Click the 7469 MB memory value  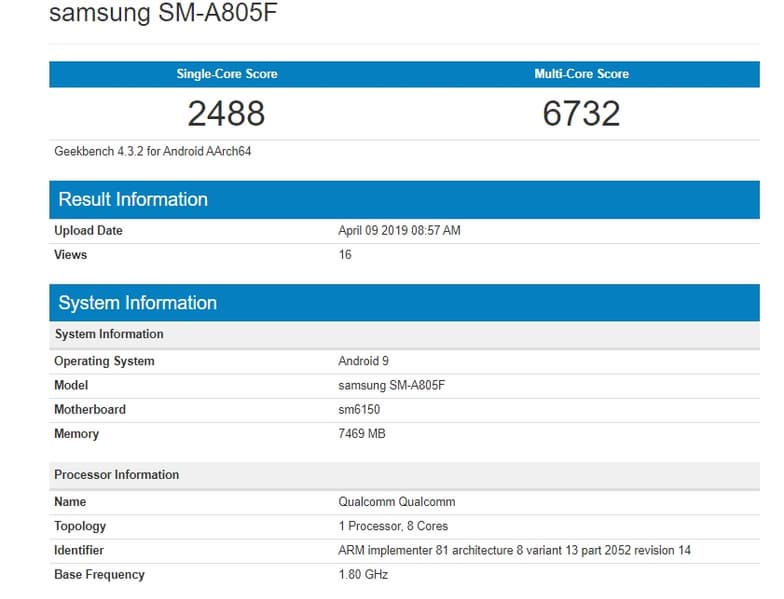(x=362, y=434)
